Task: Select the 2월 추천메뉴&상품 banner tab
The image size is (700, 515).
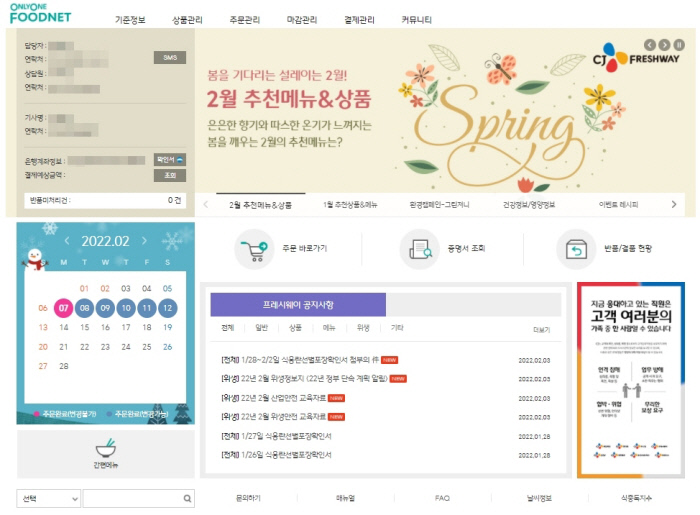Action: click(x=261, y=205)
